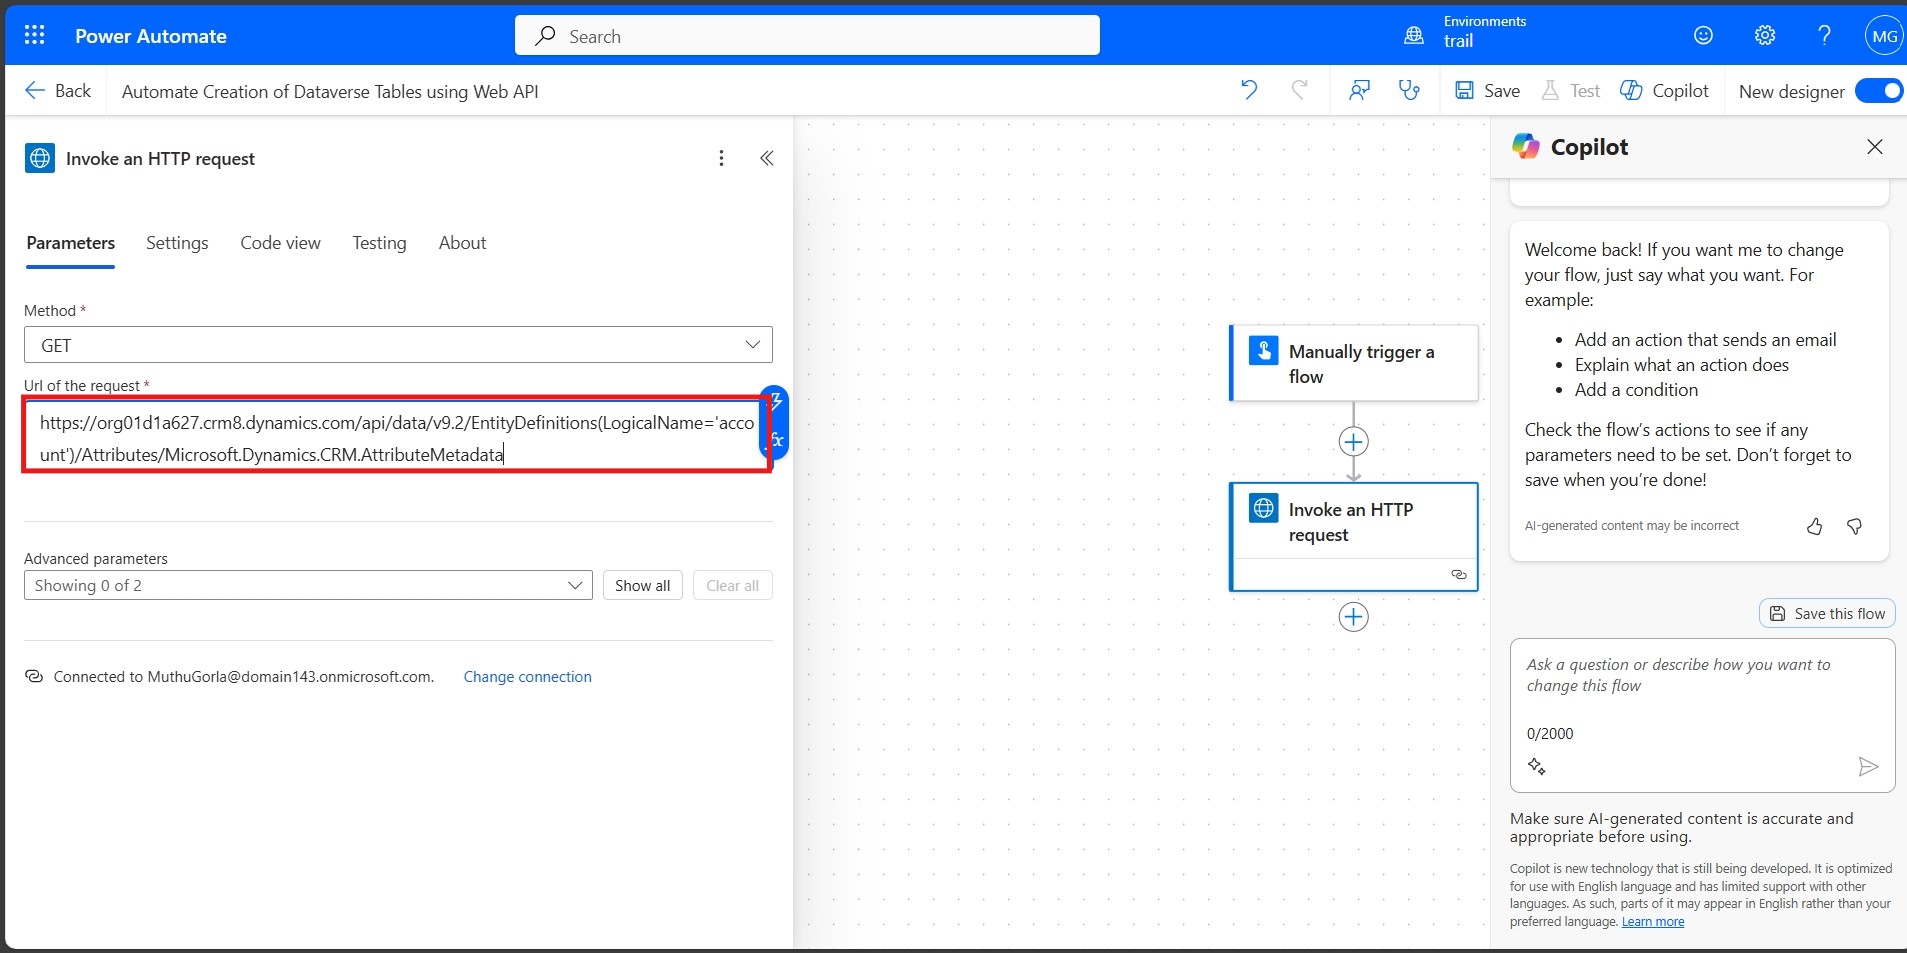Screen dimensions: 1907x953
Task: Click the Show all button
Action: click(x=642, y=585)
